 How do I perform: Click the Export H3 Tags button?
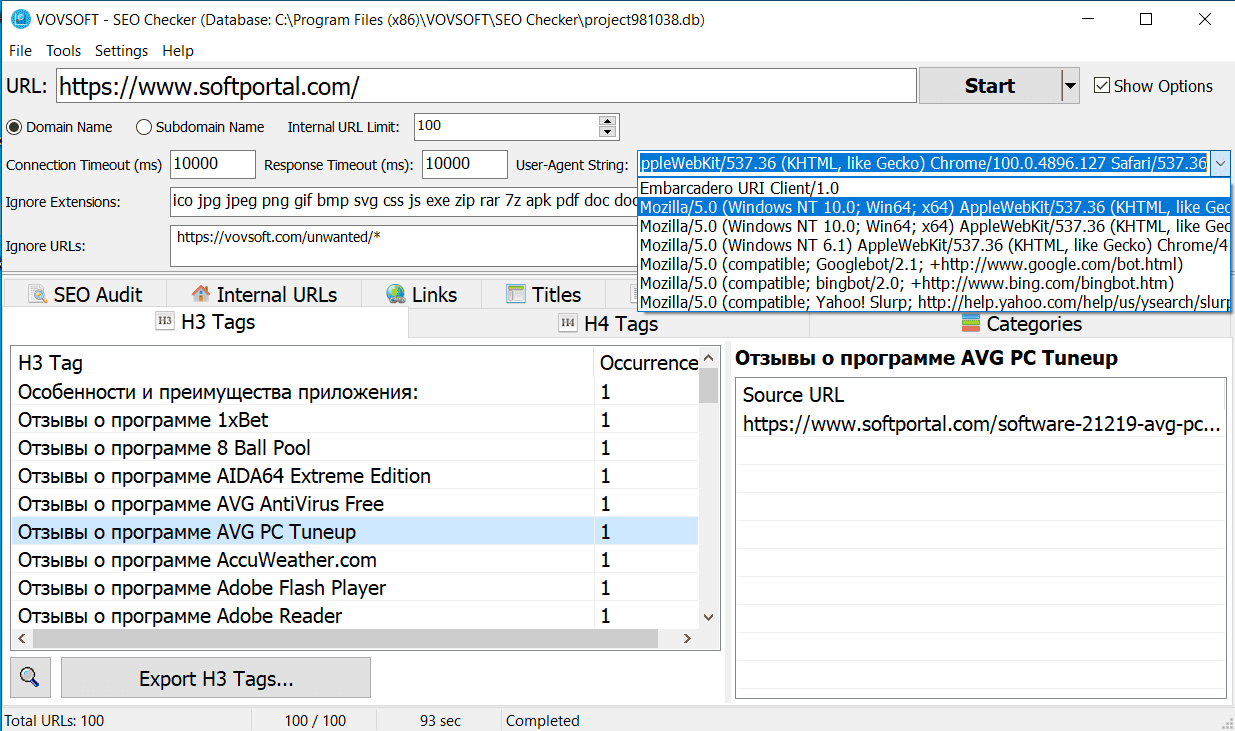[x=216, y=678]
